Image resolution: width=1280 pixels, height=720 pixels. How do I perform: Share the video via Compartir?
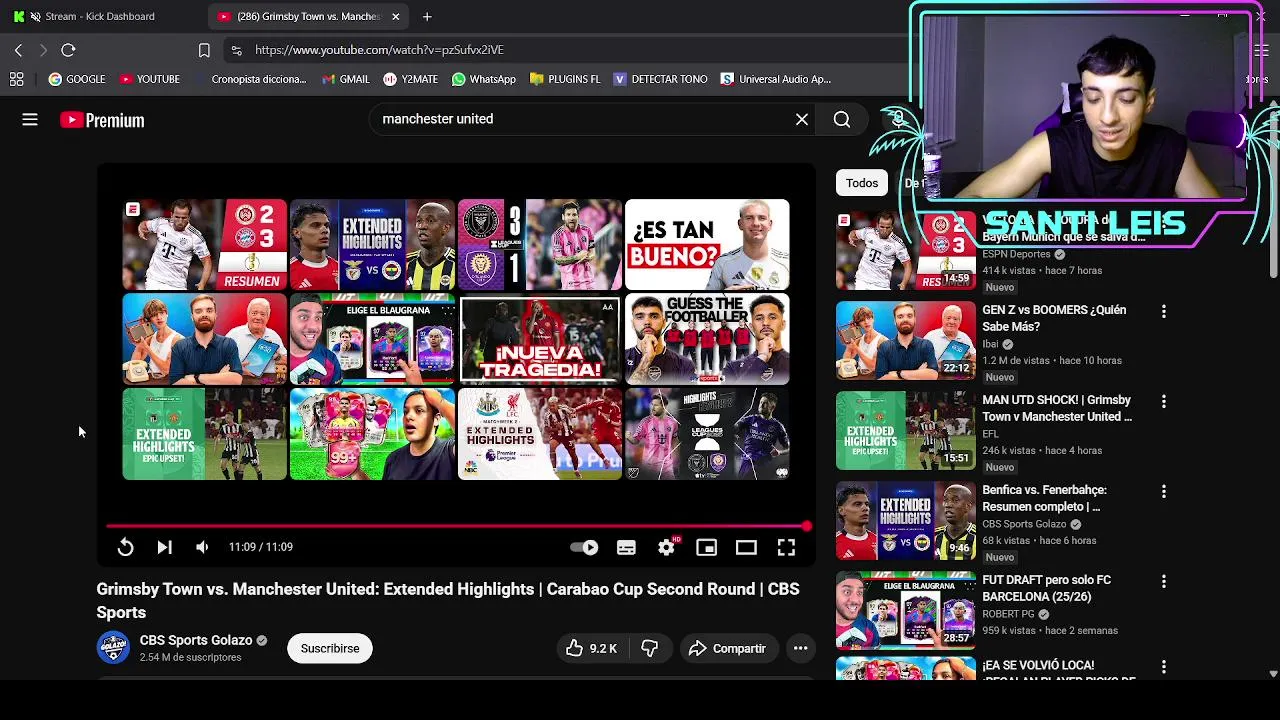727,648
